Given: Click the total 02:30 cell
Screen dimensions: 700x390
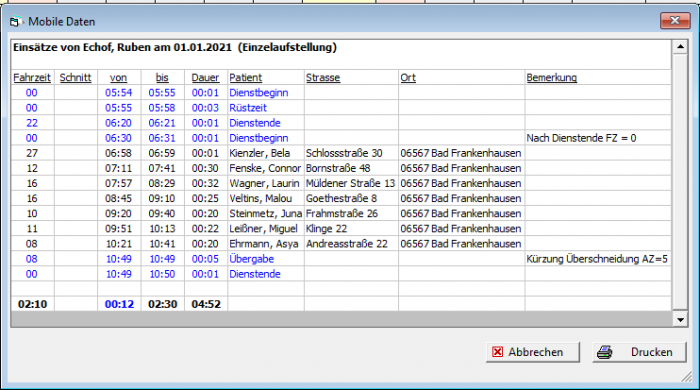Looking at the screenshot, I should tap(162, 304).
